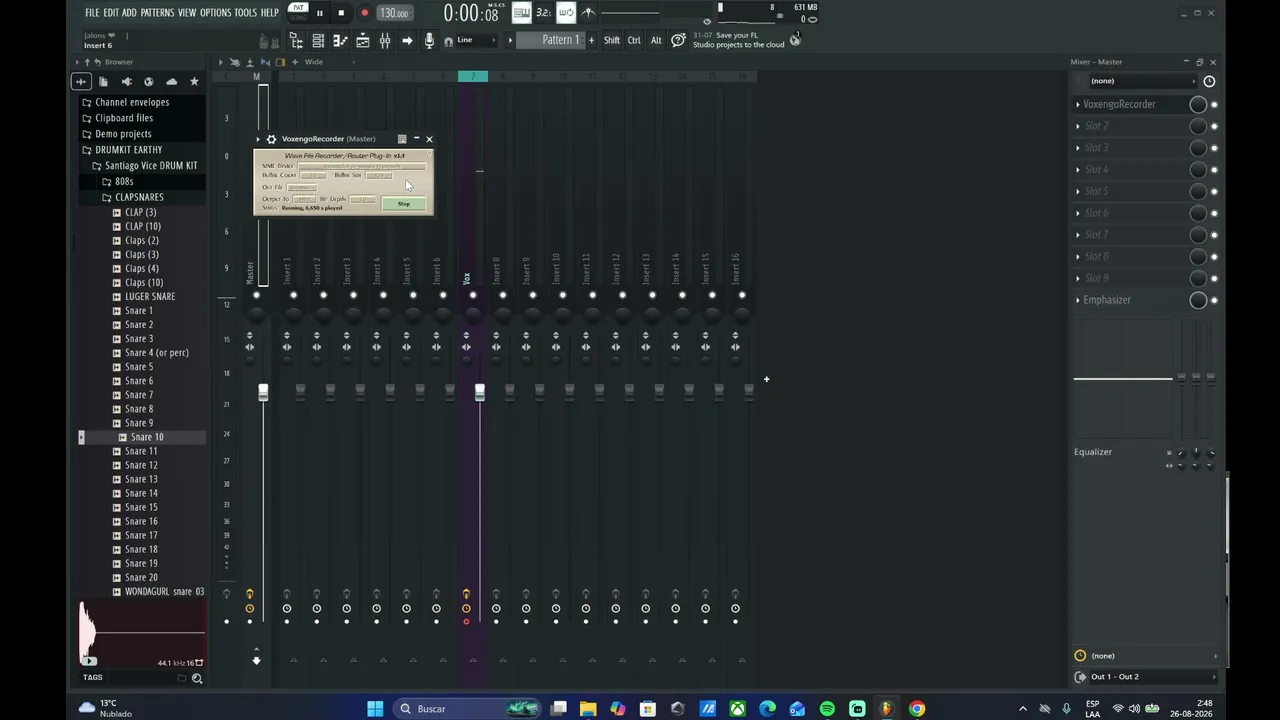Click the Vox track volume fader
The image size is (1280, 720).
480,392
